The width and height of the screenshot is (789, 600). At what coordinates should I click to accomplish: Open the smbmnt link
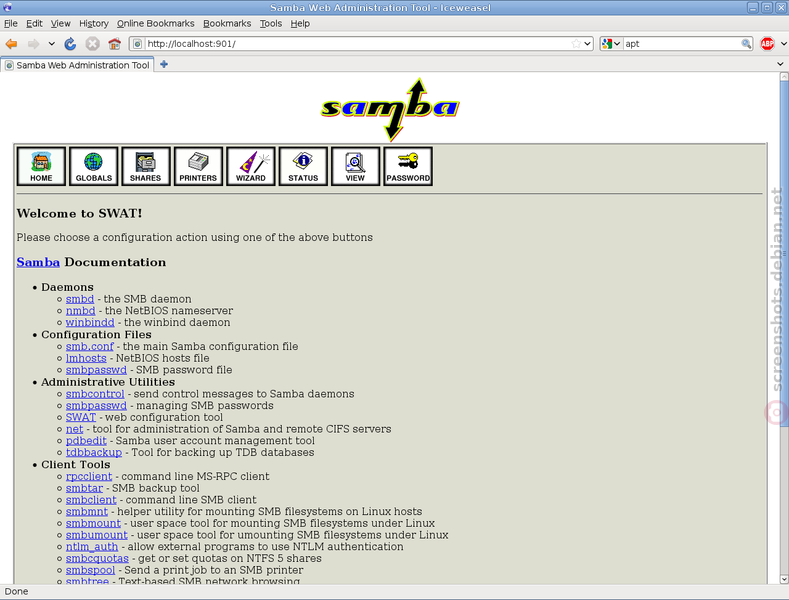[x=87, y=511]
